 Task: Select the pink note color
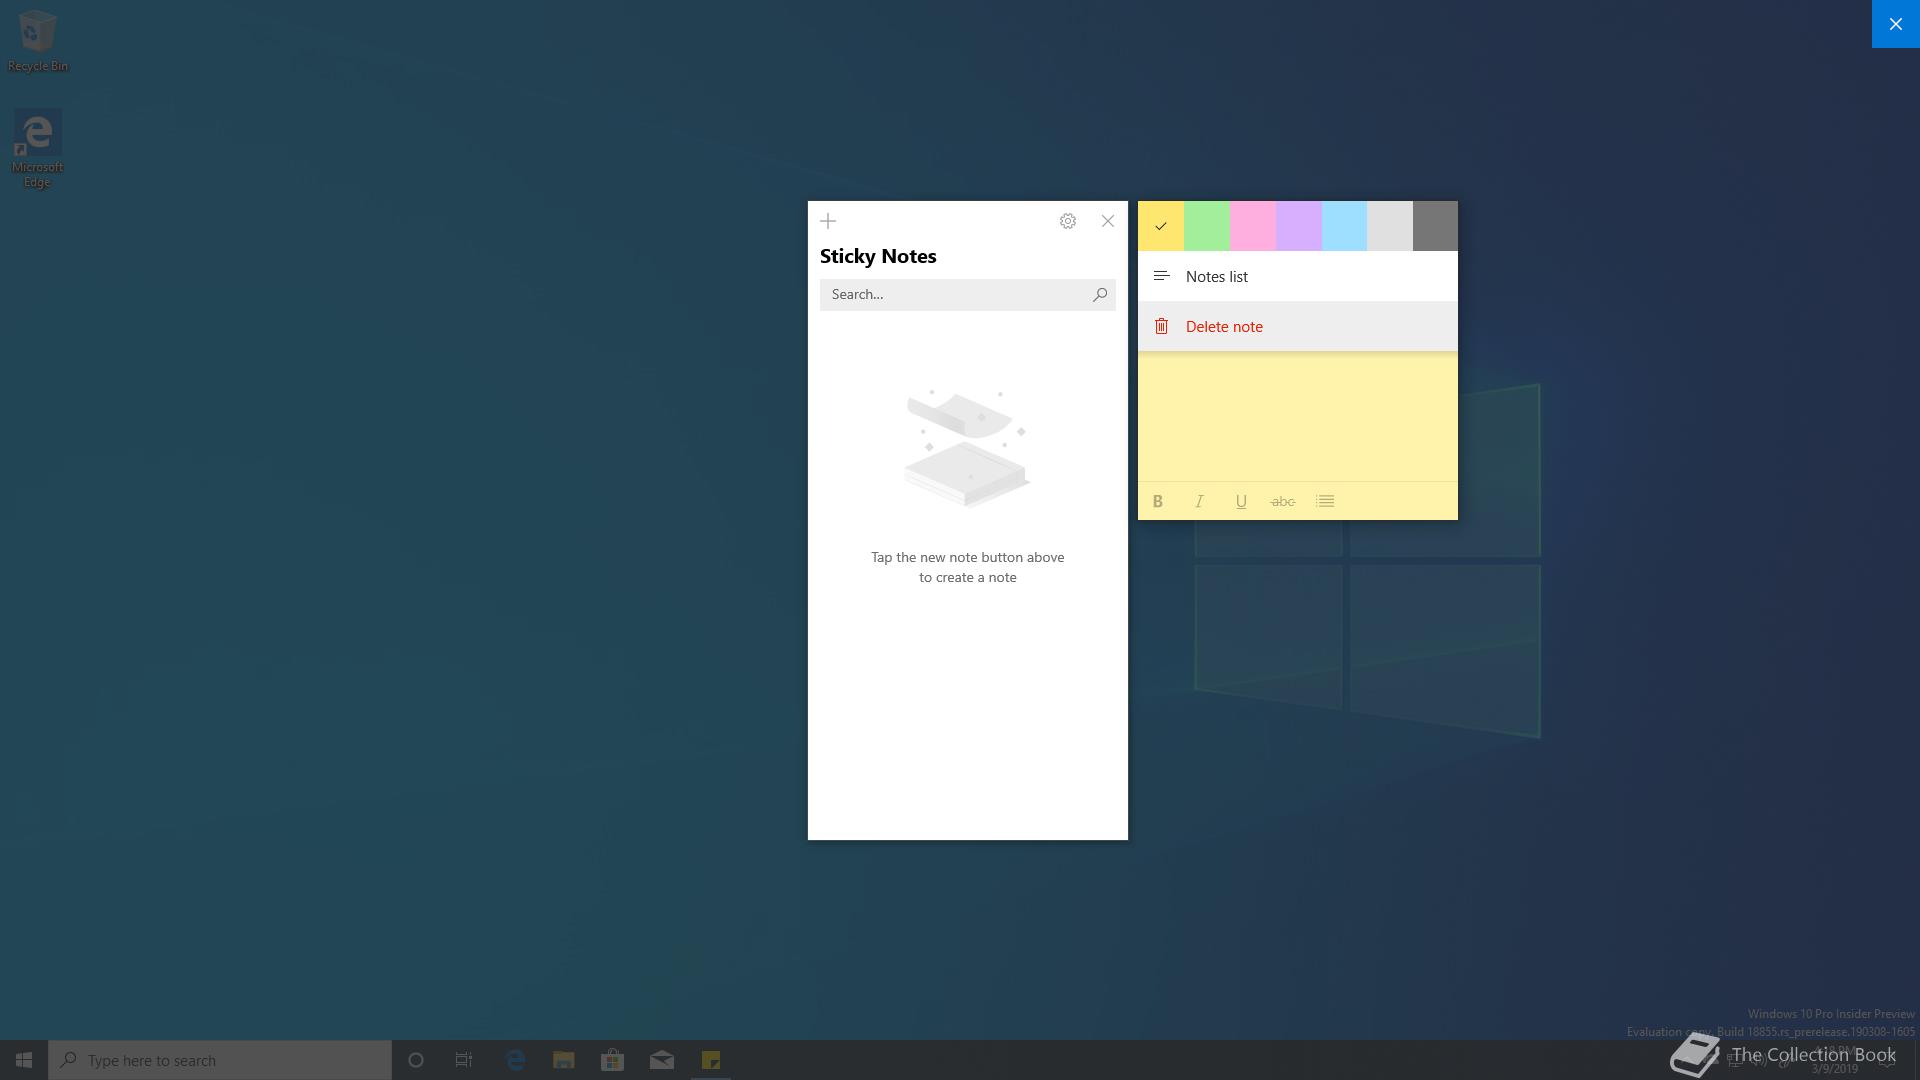click(1253, 226)
